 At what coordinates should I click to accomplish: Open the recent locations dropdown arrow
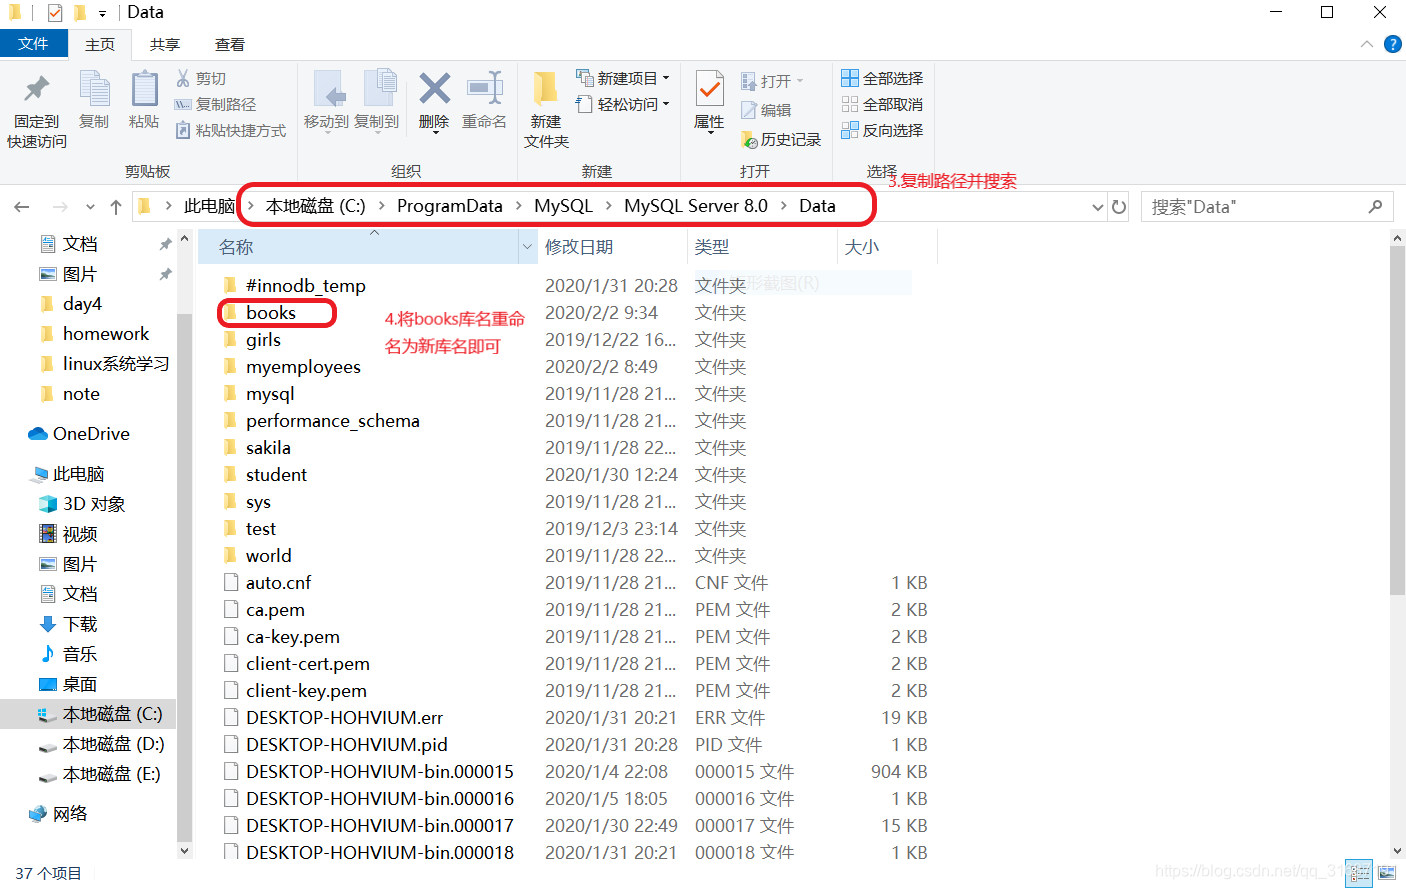click(x=90, y=207)
